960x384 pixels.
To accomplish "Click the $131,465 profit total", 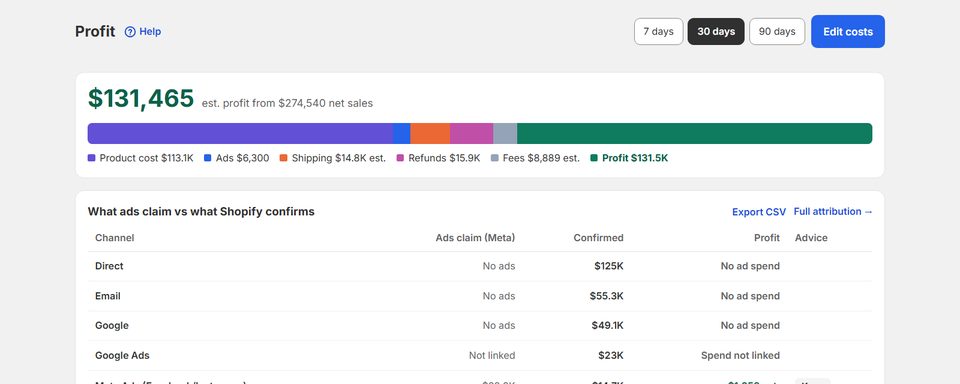I will 141,98.
